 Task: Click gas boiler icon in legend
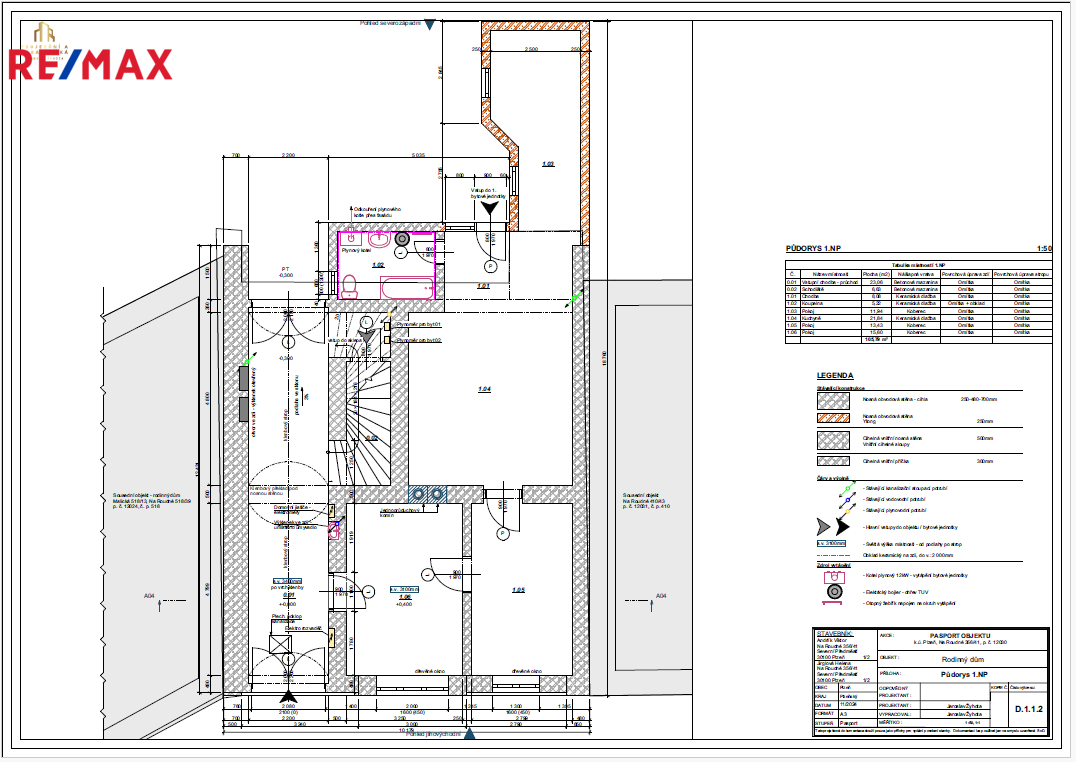coord(834,577)
